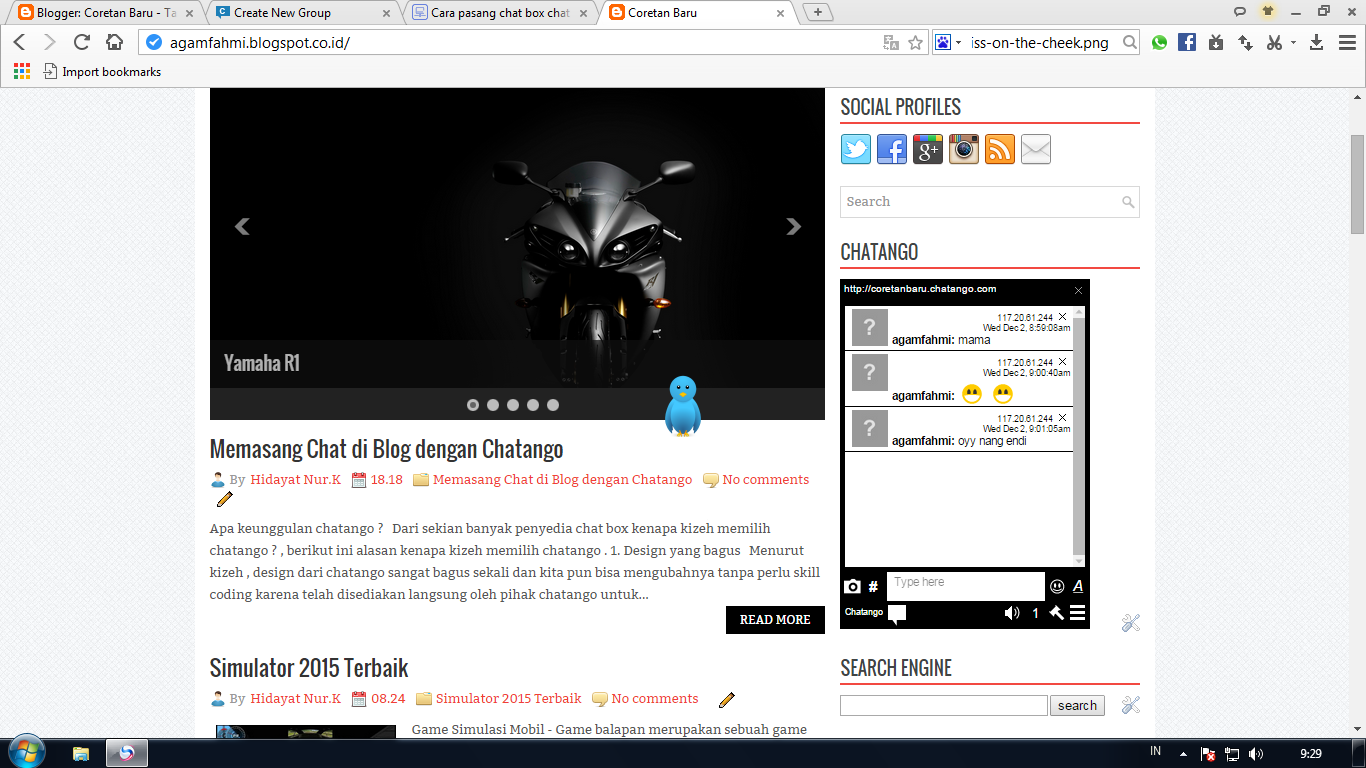Image resolution: width=1366 pixels, height=768 pixels.
Task: Insert a smiley using Chatango's emoticon icon
Action: pyautogui.click(x=1055, y=587)
